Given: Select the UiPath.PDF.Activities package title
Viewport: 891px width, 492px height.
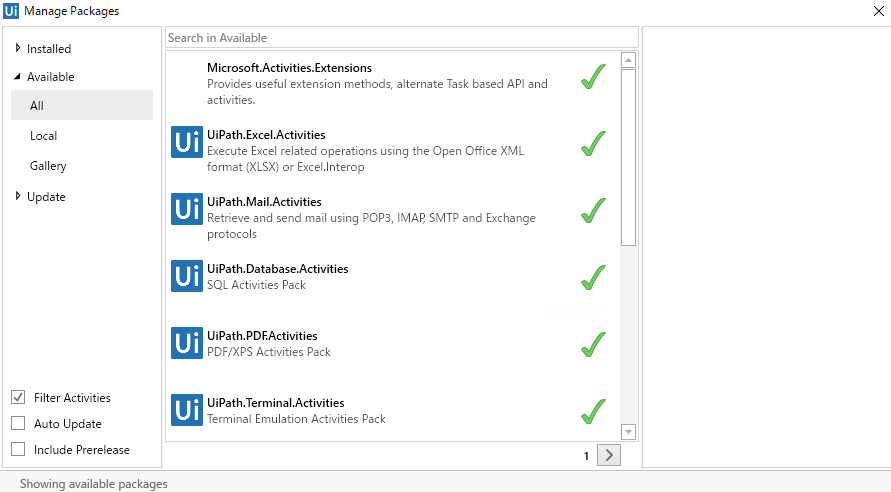Looking at the screenshot, I should point(262,336).
